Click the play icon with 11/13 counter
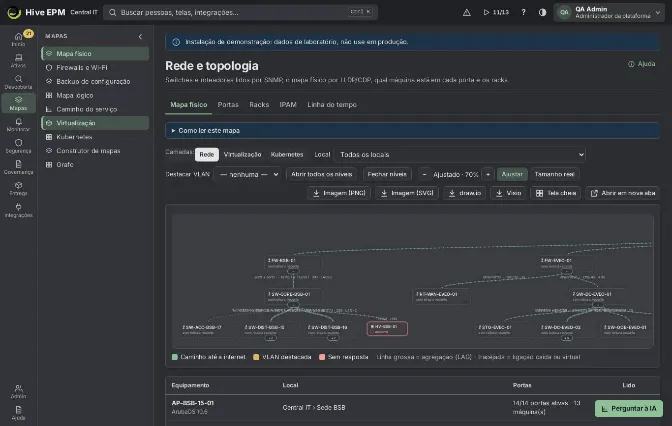 [496, 12]
